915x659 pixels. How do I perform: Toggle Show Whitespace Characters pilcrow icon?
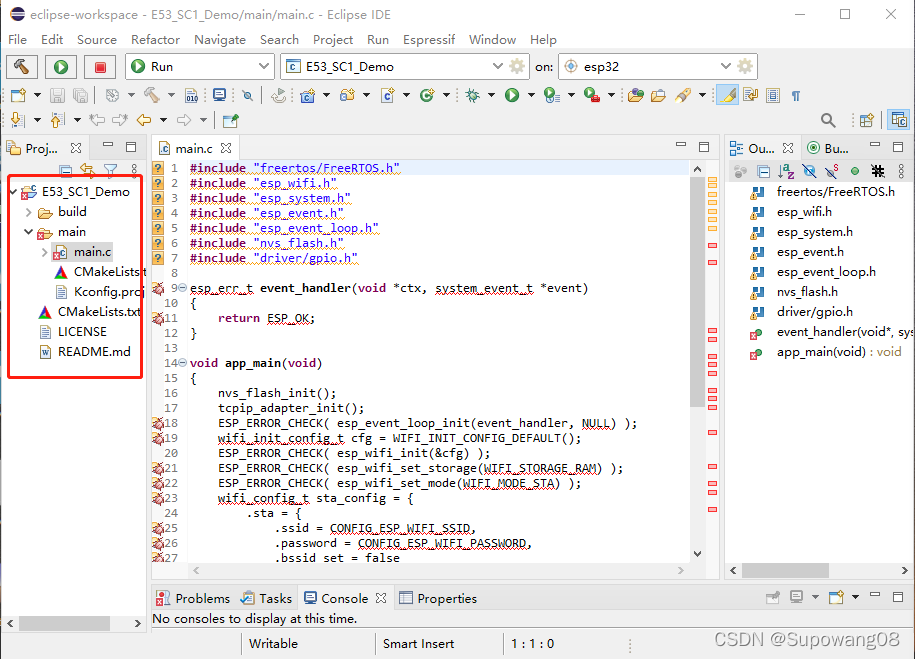tap(795, 96)
